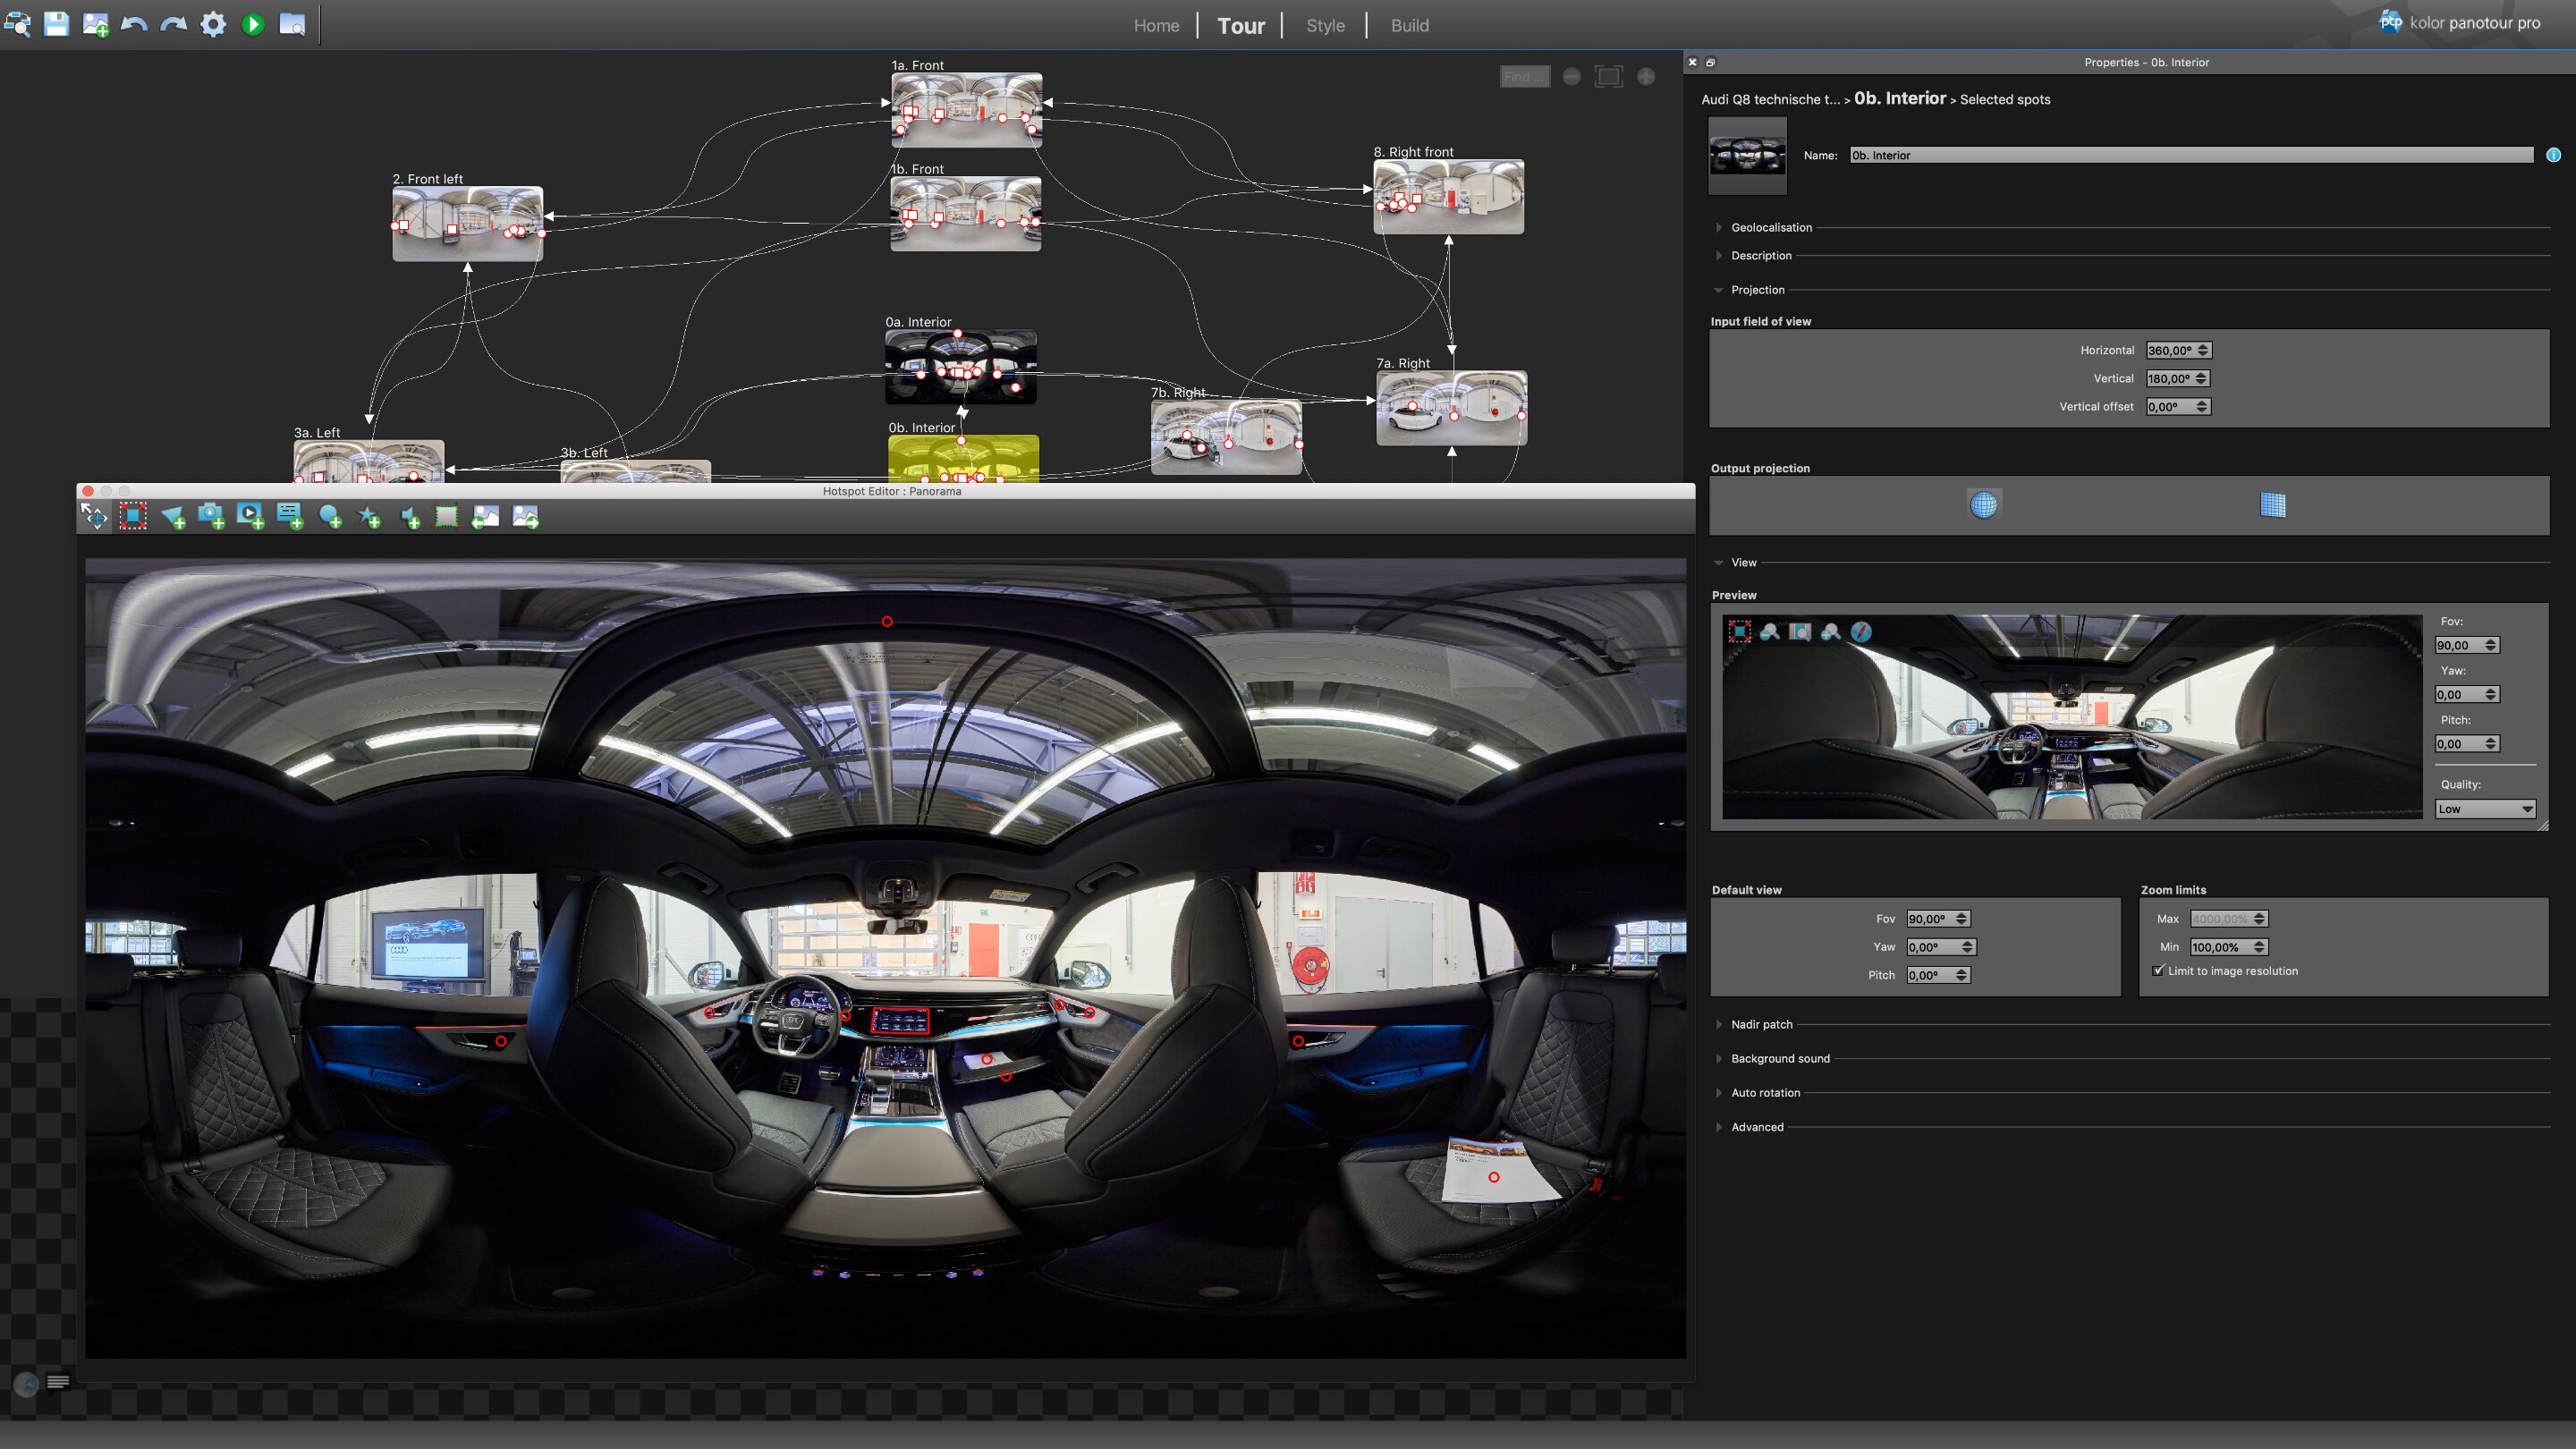Select the add polygon hotspot tool
2576x1449 pixels.
[172, 516]
